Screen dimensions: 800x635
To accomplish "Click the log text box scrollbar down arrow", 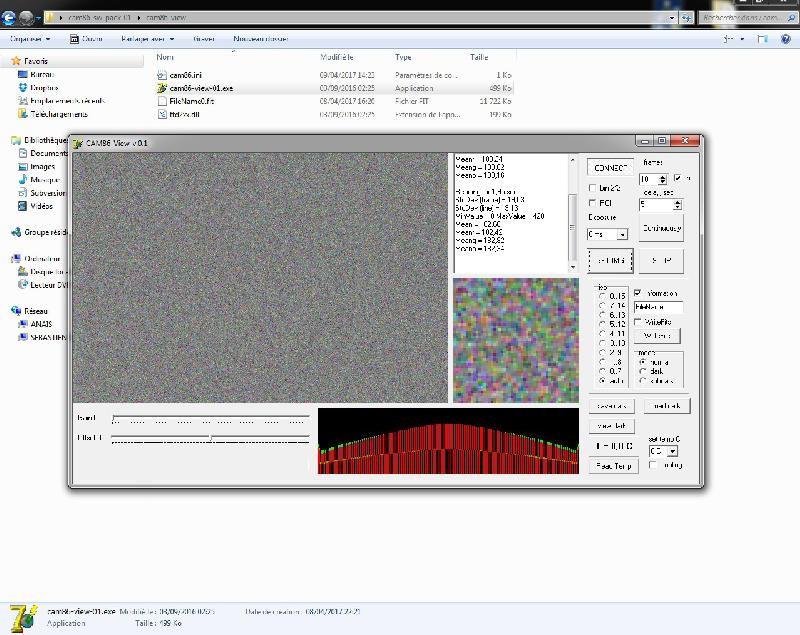I will 572,267.
